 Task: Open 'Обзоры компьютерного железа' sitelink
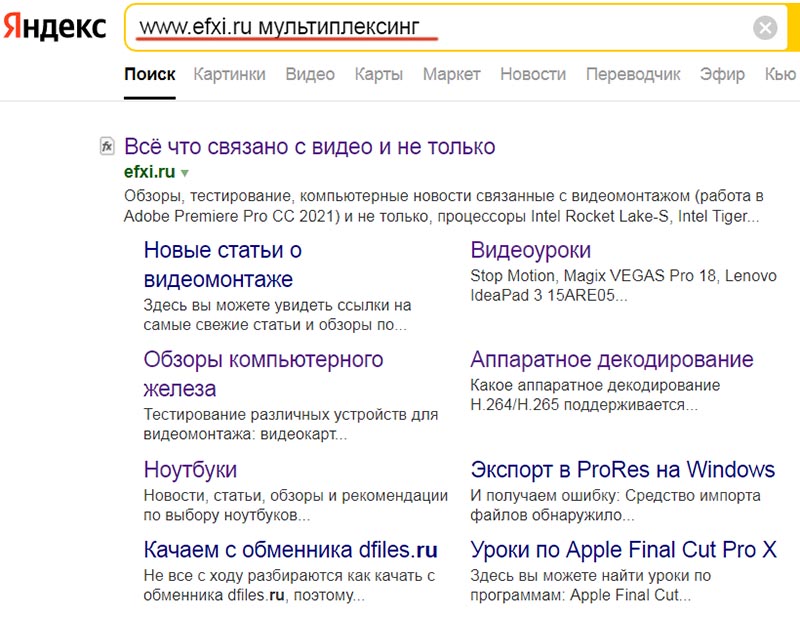click(263, 374)
